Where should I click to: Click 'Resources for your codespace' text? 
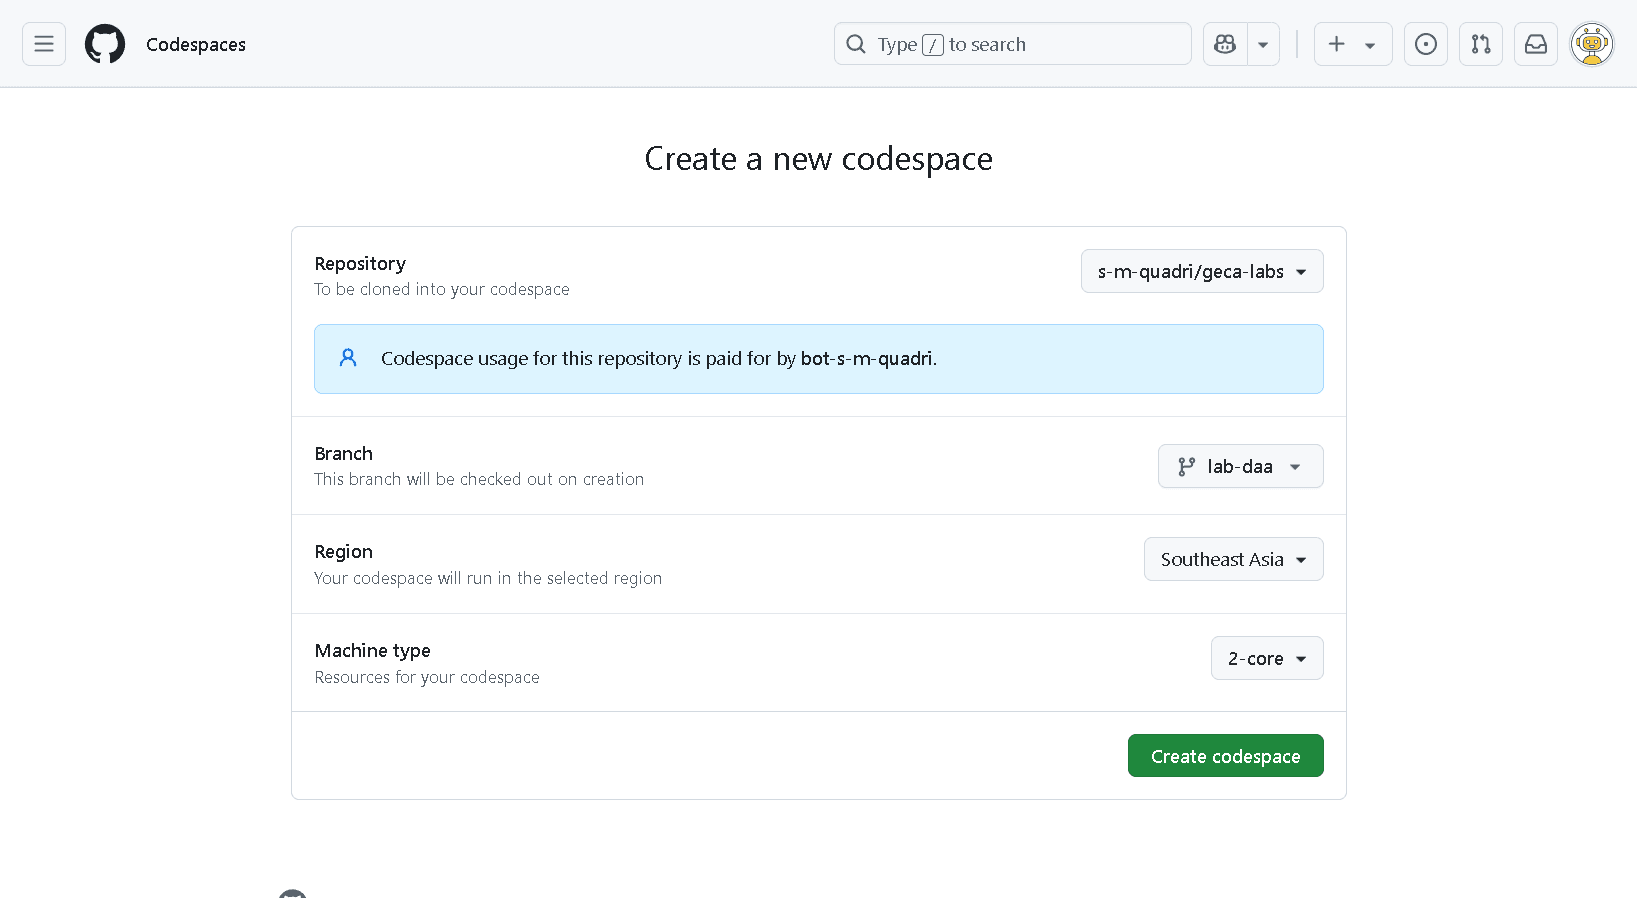tap(427, 677)
